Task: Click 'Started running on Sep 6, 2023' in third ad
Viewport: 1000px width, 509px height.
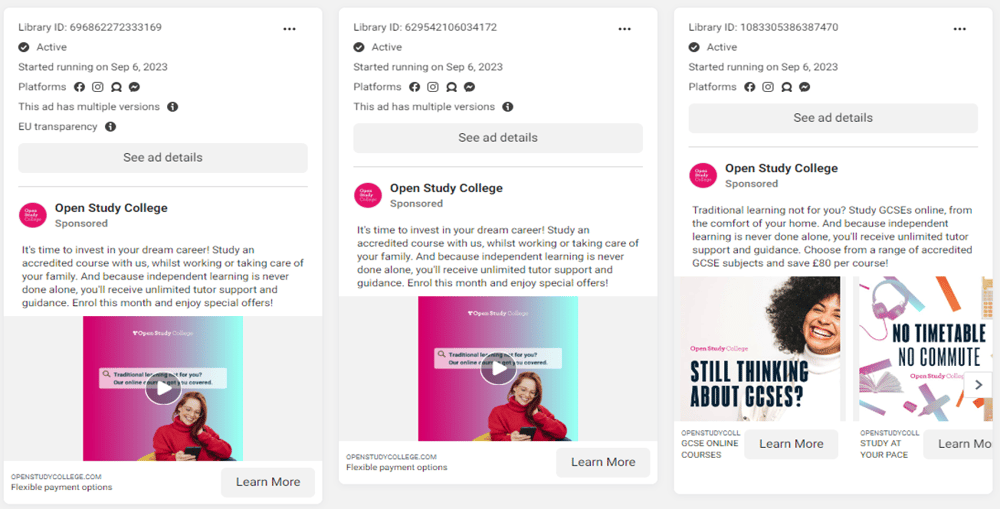Action: 763,67
